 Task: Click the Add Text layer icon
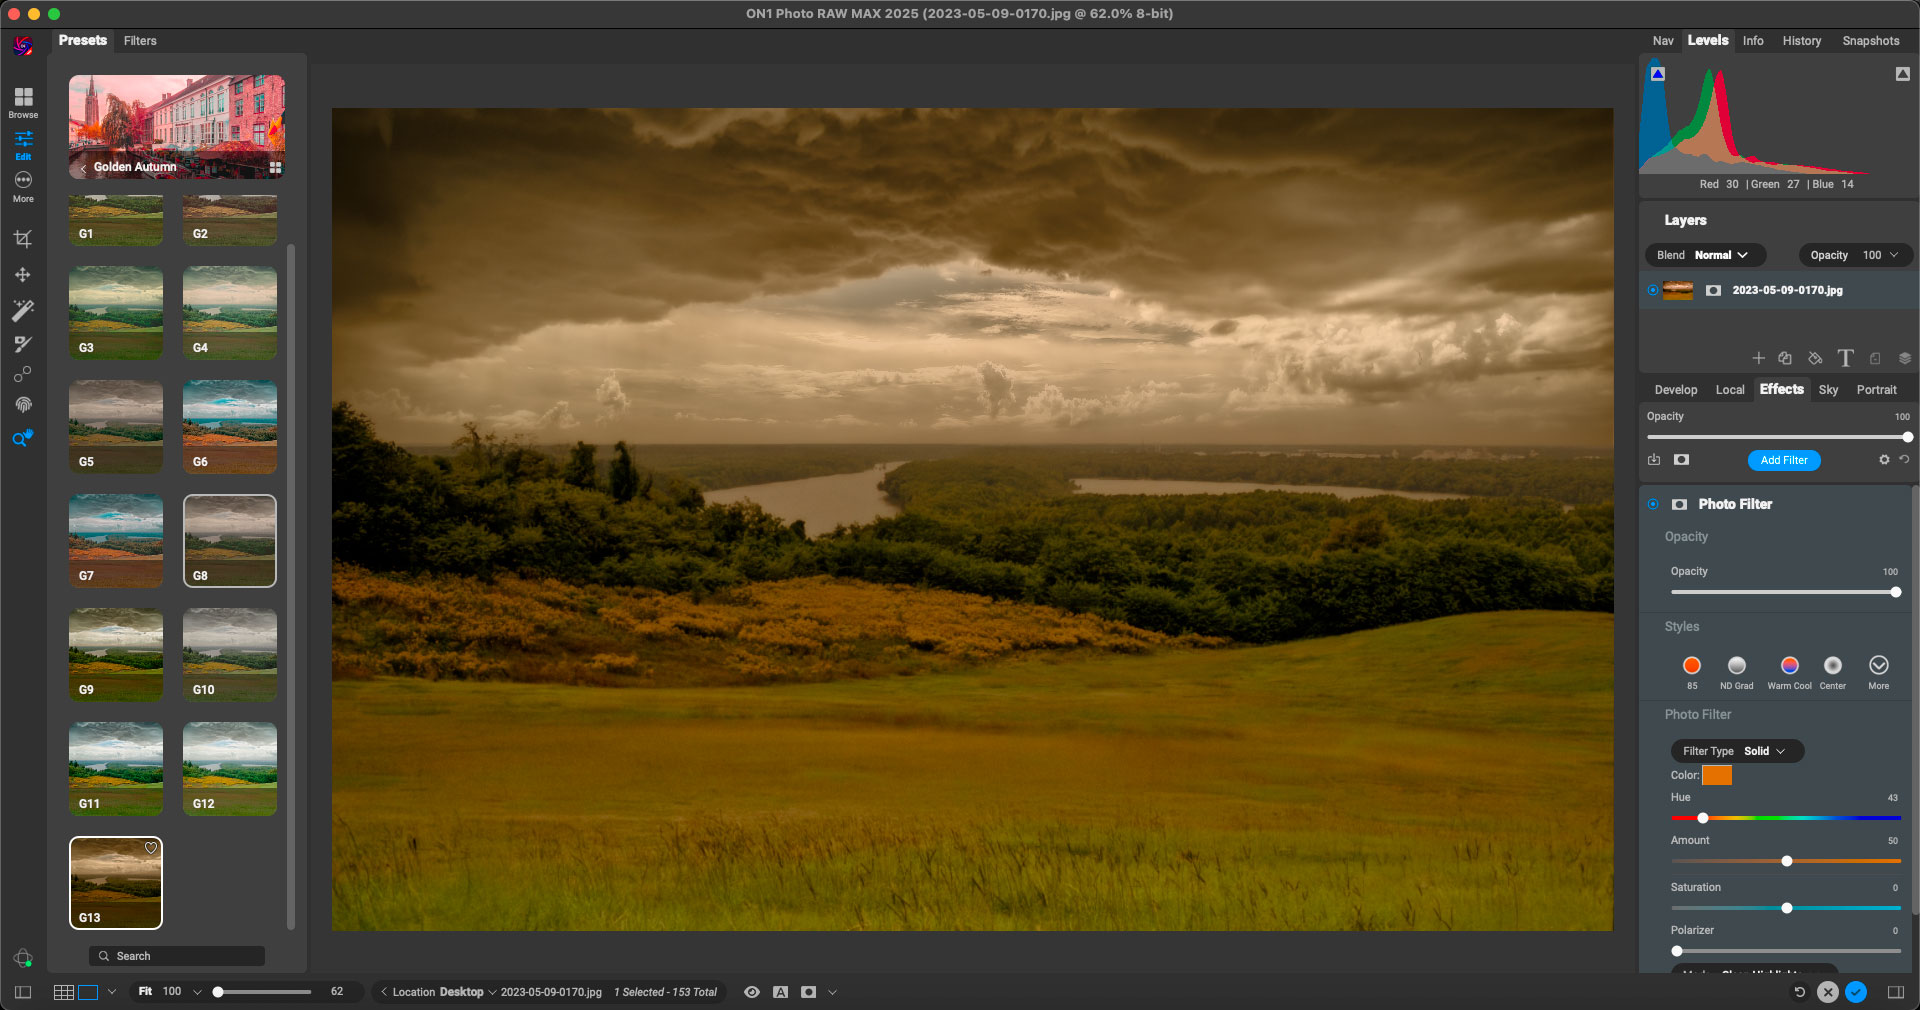click(1845, 358)
